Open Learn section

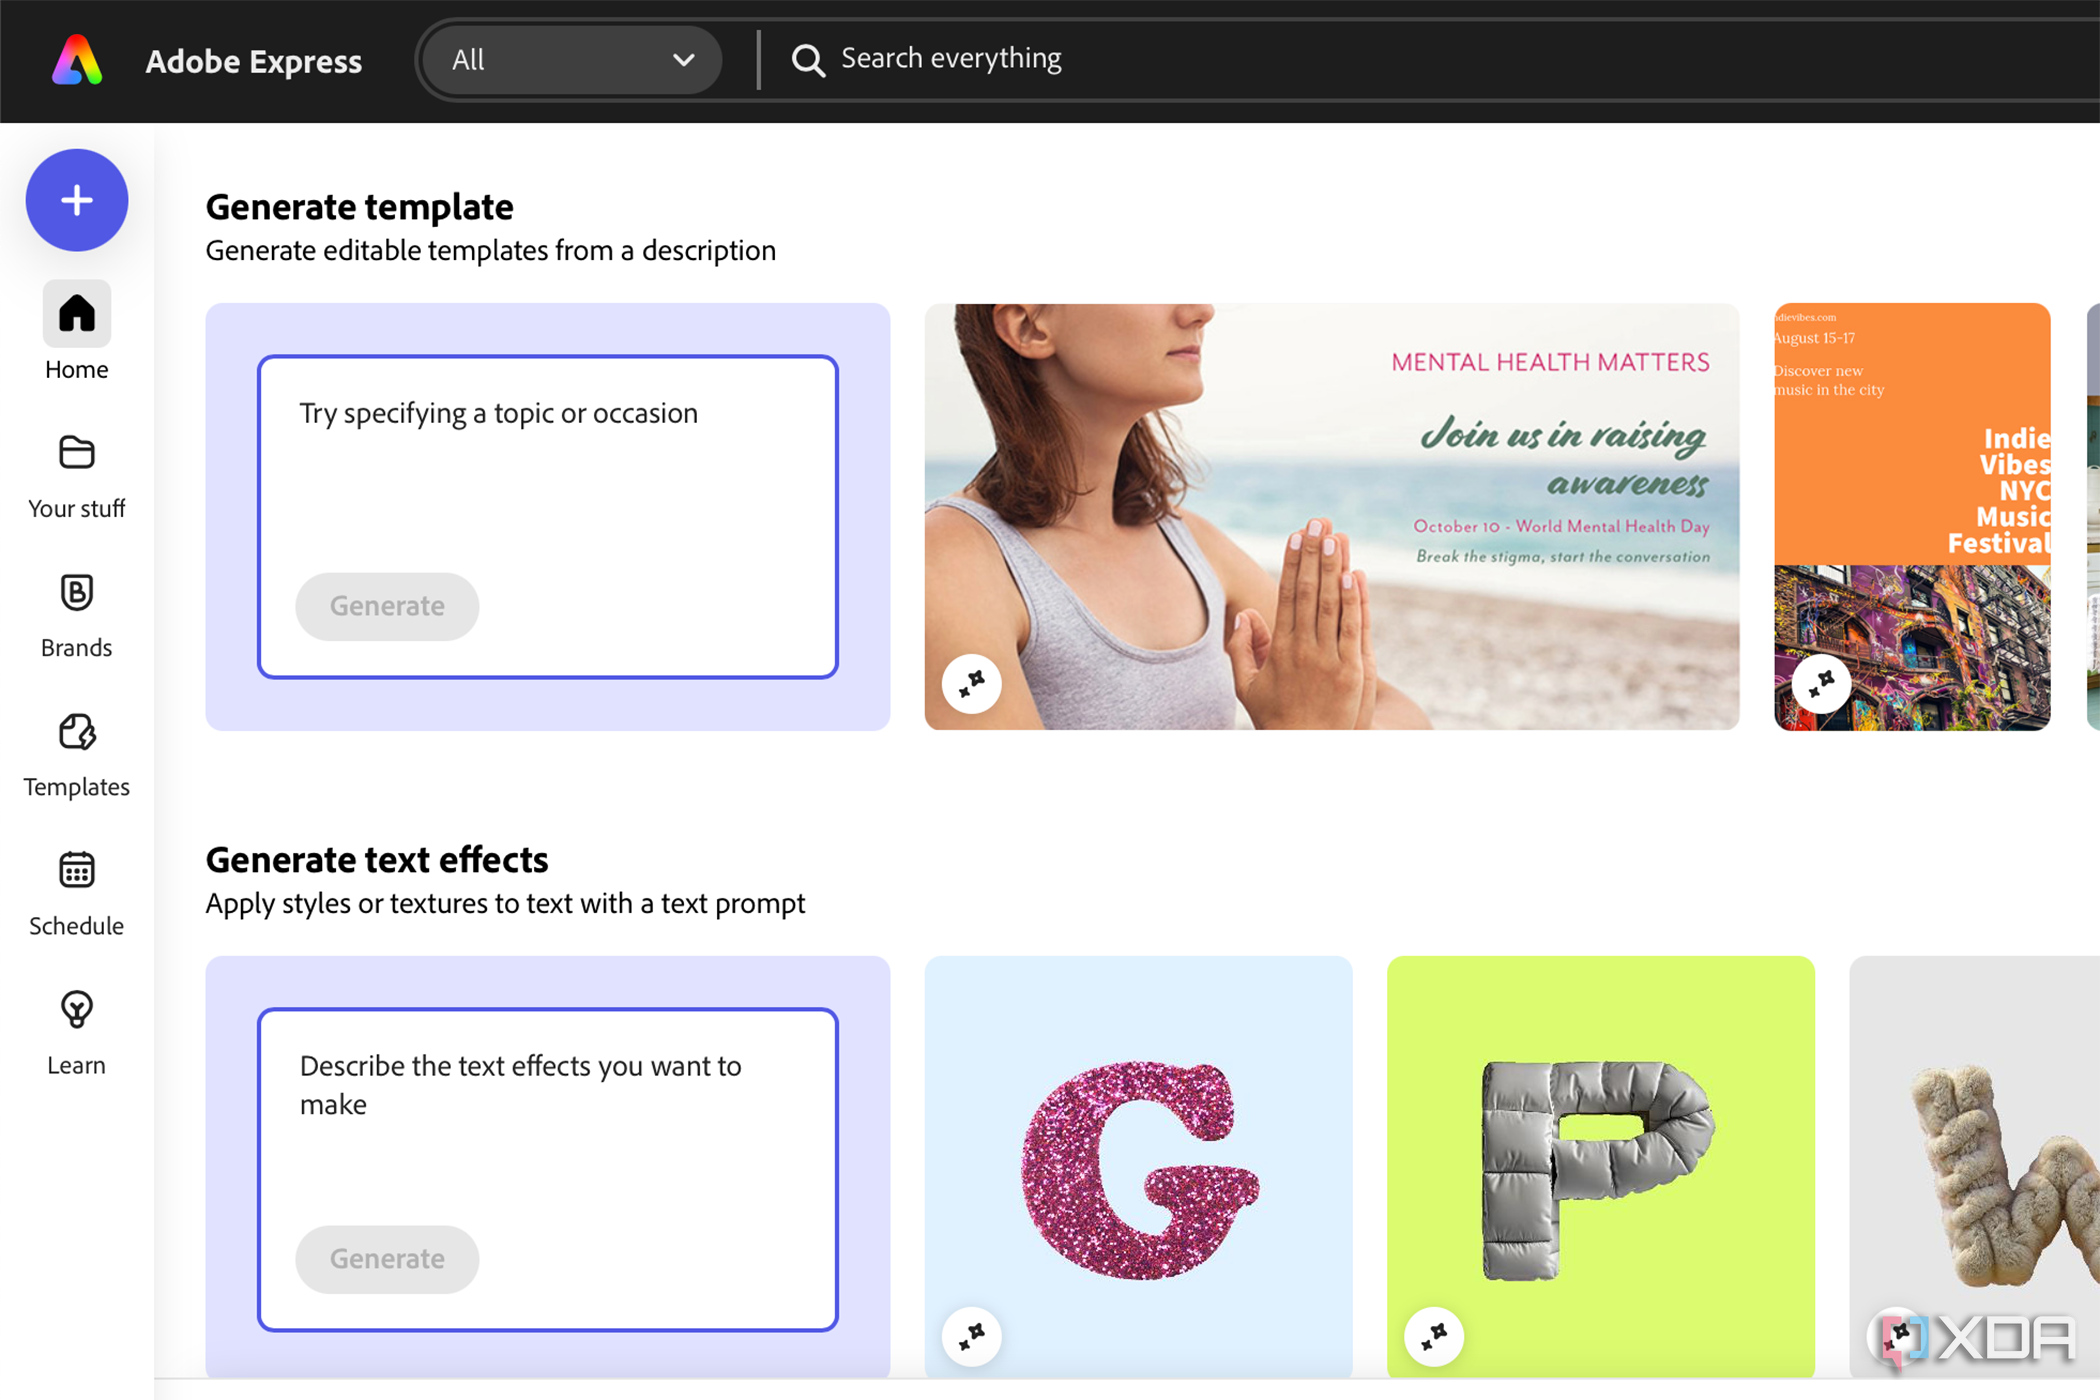(75, 1030)
